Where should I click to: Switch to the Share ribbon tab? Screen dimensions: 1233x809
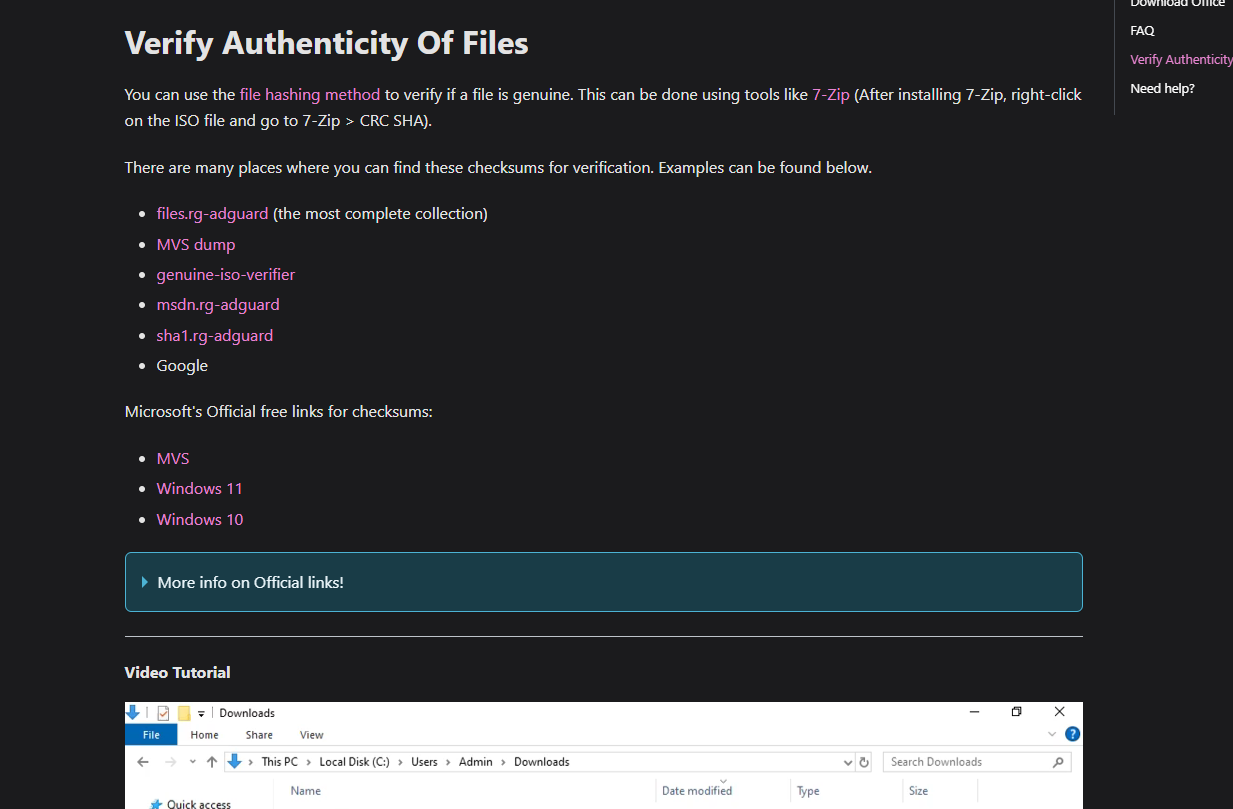point(259,734)
